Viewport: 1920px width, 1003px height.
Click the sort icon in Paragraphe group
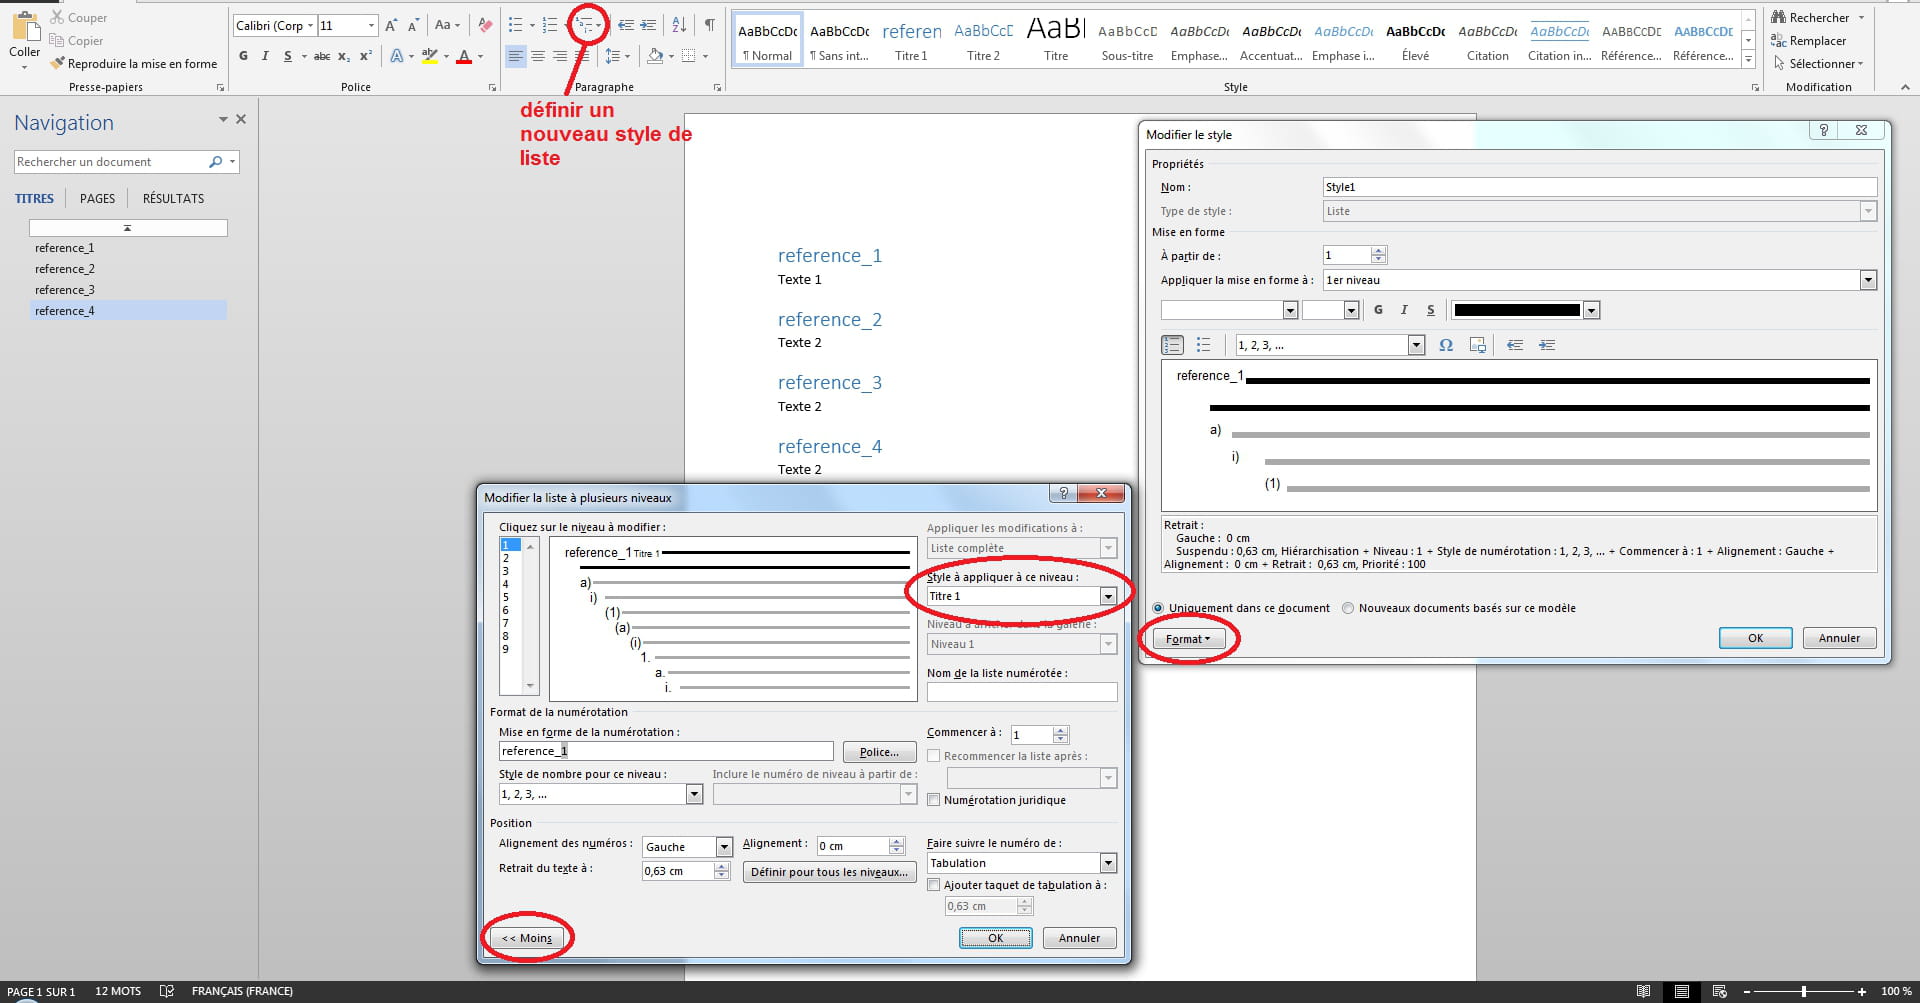click(679, 25)
